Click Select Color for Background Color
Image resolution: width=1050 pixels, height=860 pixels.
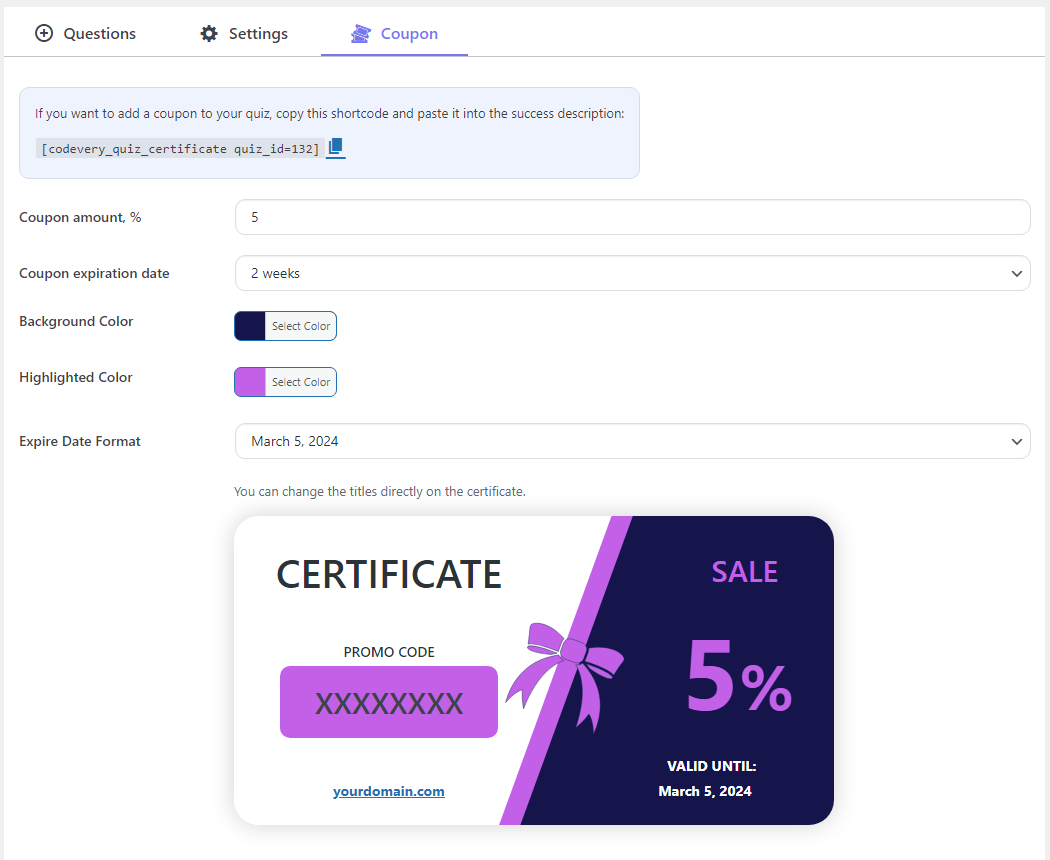click(x=302, y=325)
